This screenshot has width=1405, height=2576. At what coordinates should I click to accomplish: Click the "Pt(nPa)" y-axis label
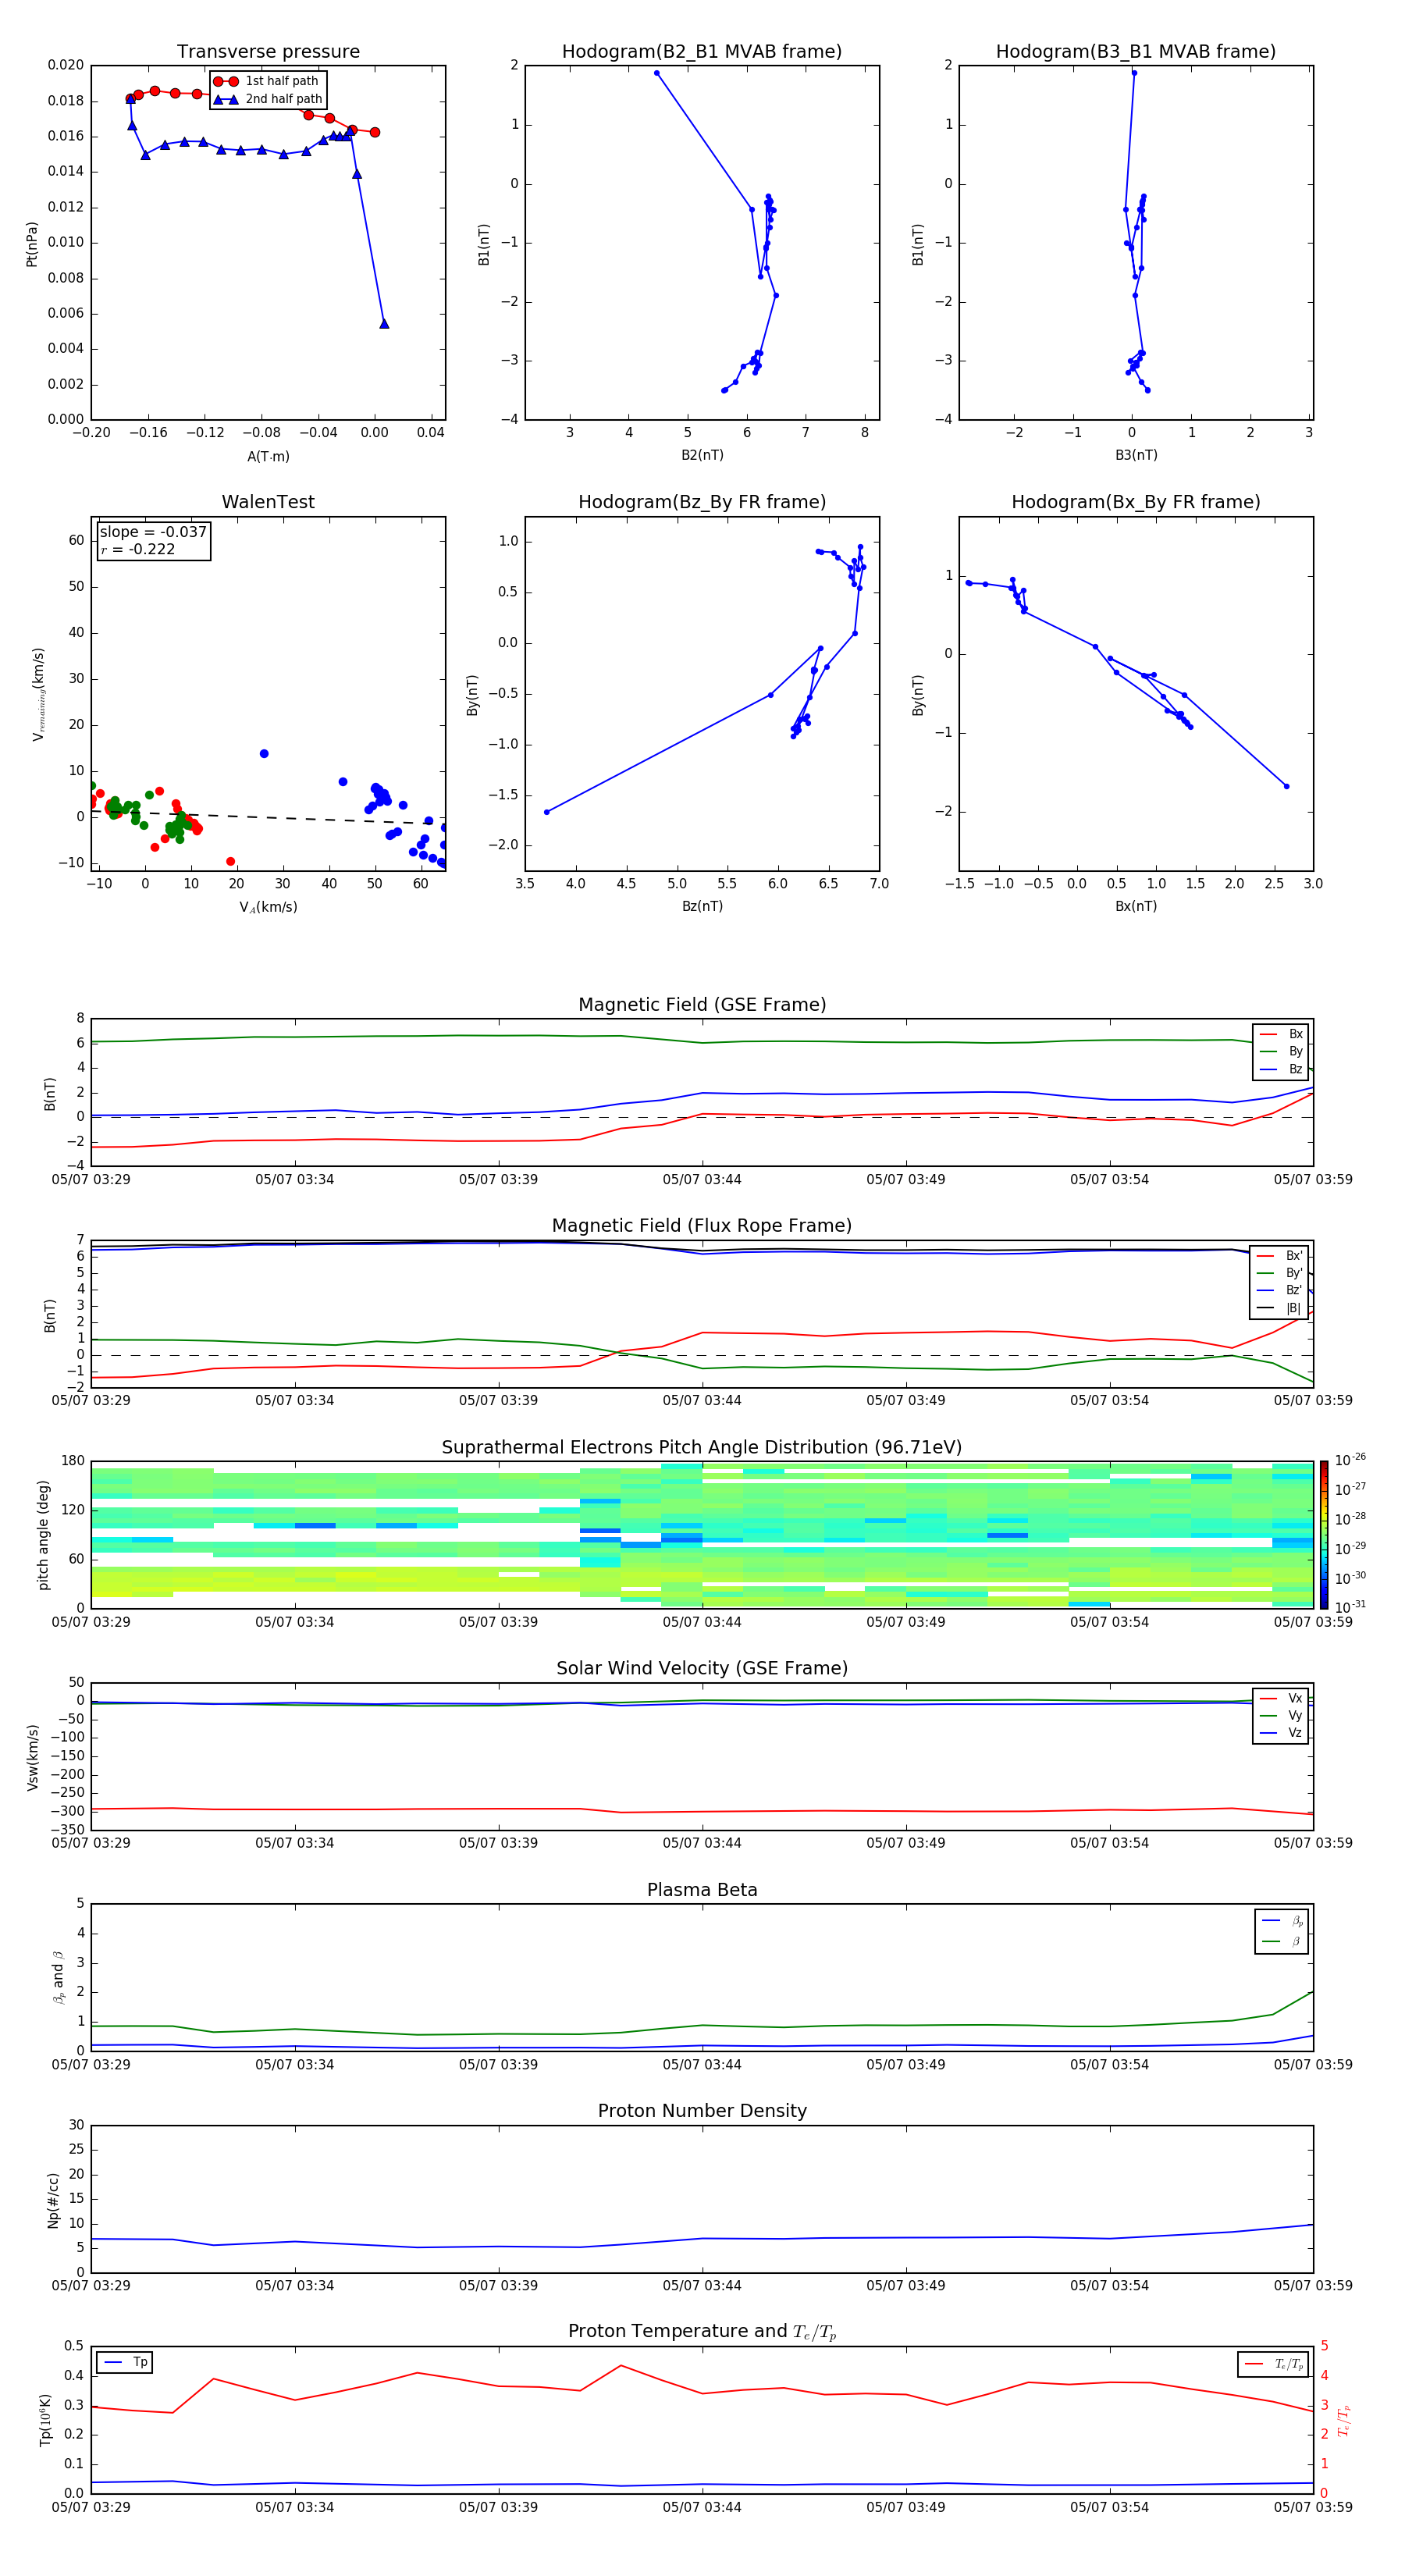click(32, 244)
